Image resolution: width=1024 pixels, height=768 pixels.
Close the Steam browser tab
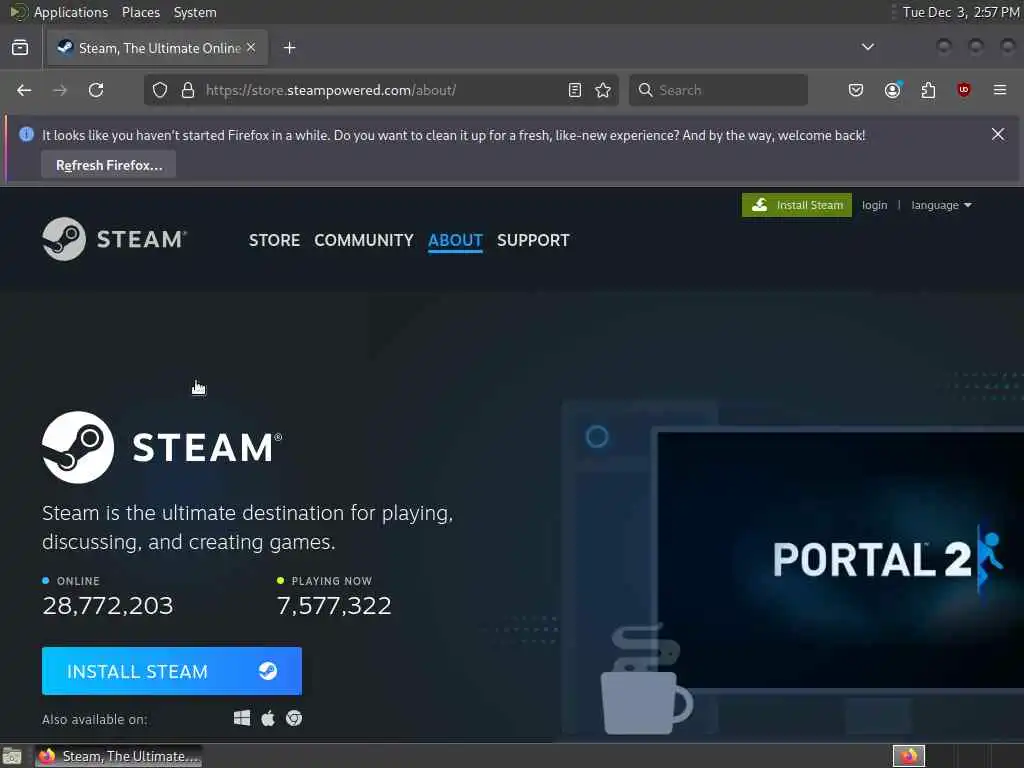[251, 48]
